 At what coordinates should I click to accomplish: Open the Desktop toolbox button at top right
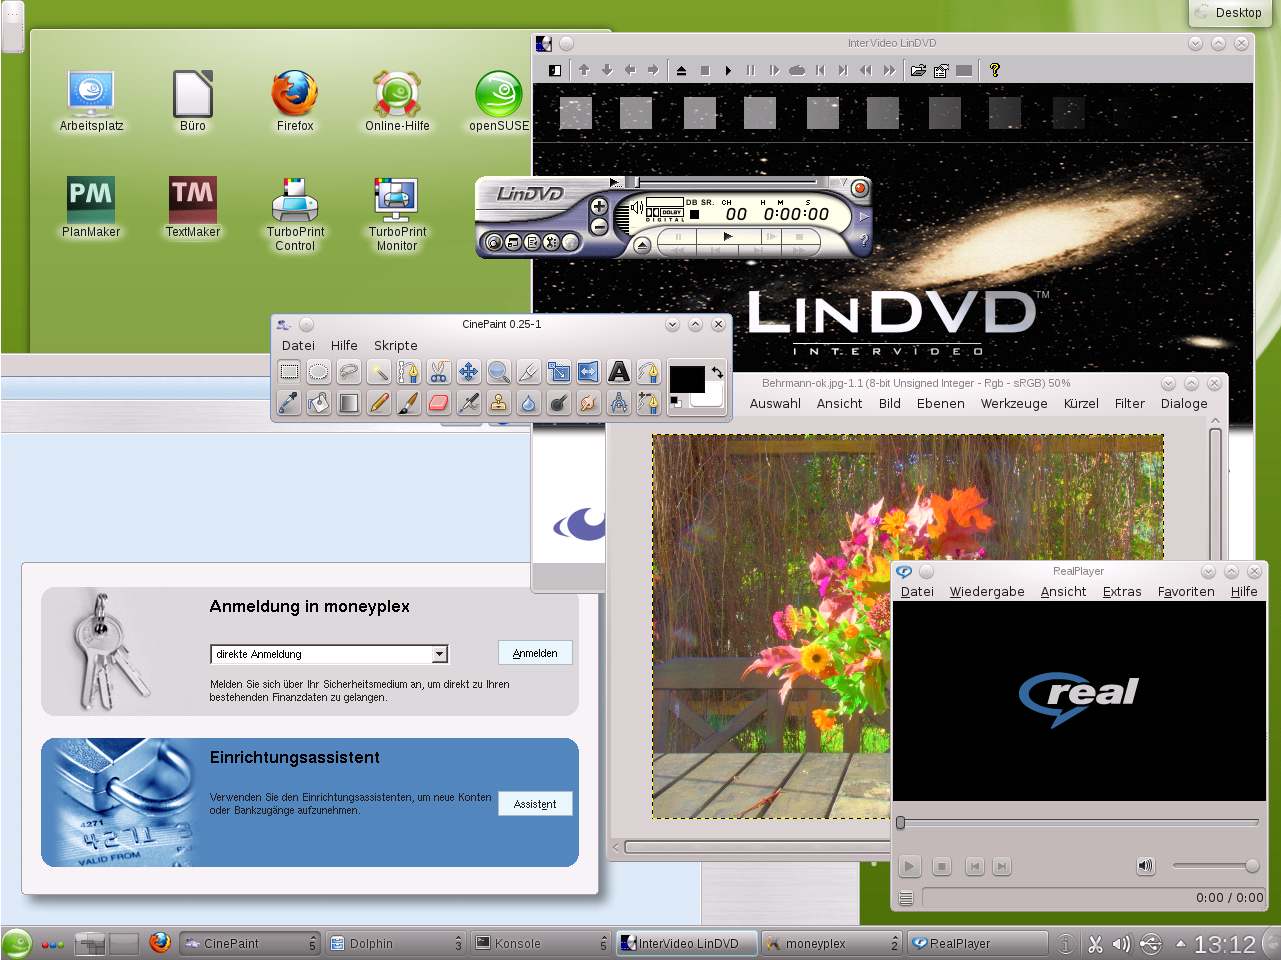pyautogui.click(x=1229, y=13)
